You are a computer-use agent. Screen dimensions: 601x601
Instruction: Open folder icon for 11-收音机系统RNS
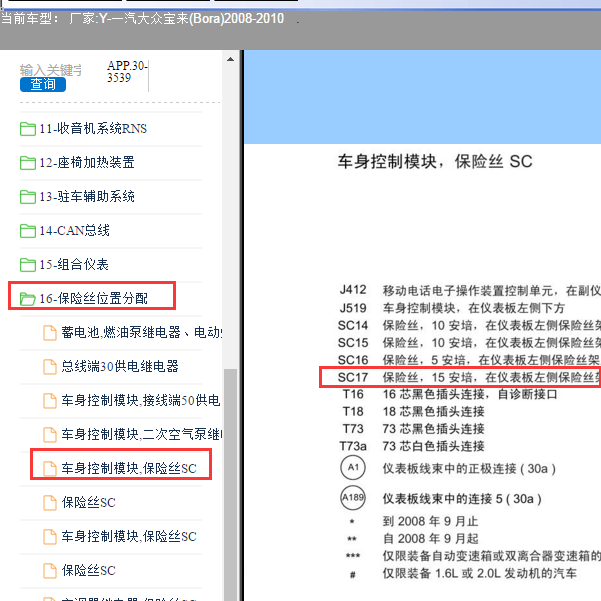tap(28, 129)
